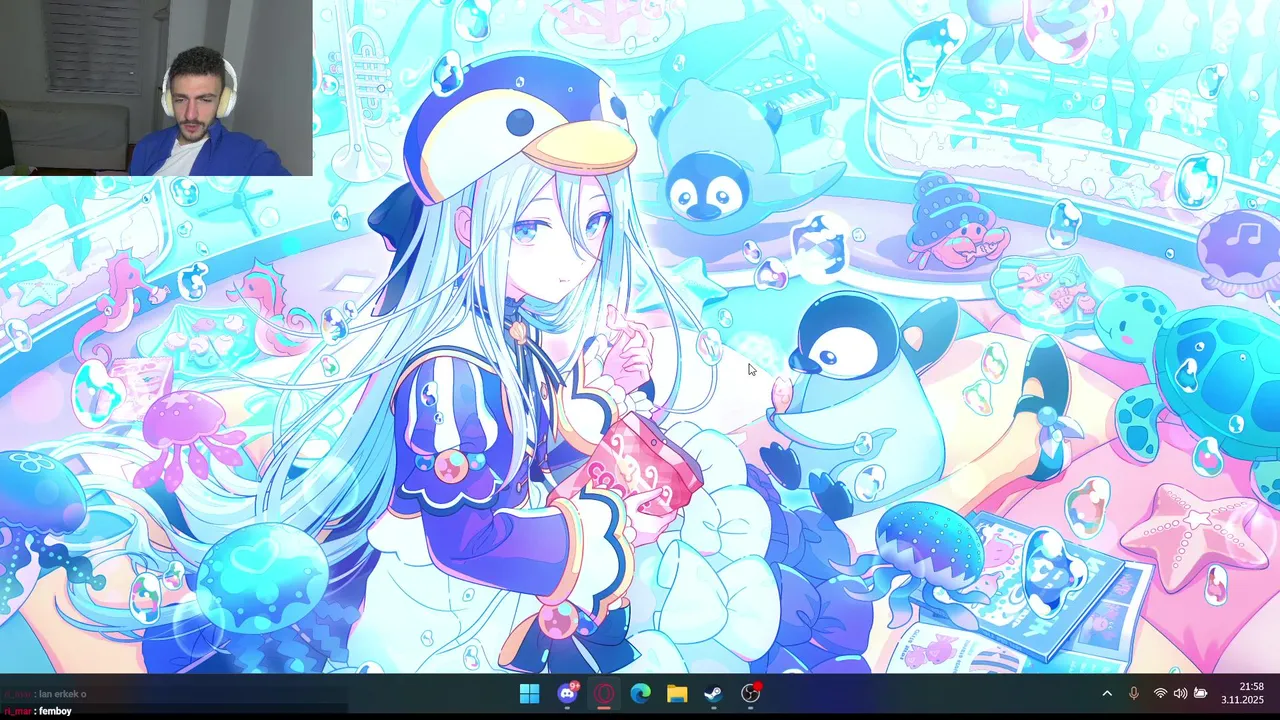Click the microphone tray icon
1280x720 pixels.
coord(1134,693)
